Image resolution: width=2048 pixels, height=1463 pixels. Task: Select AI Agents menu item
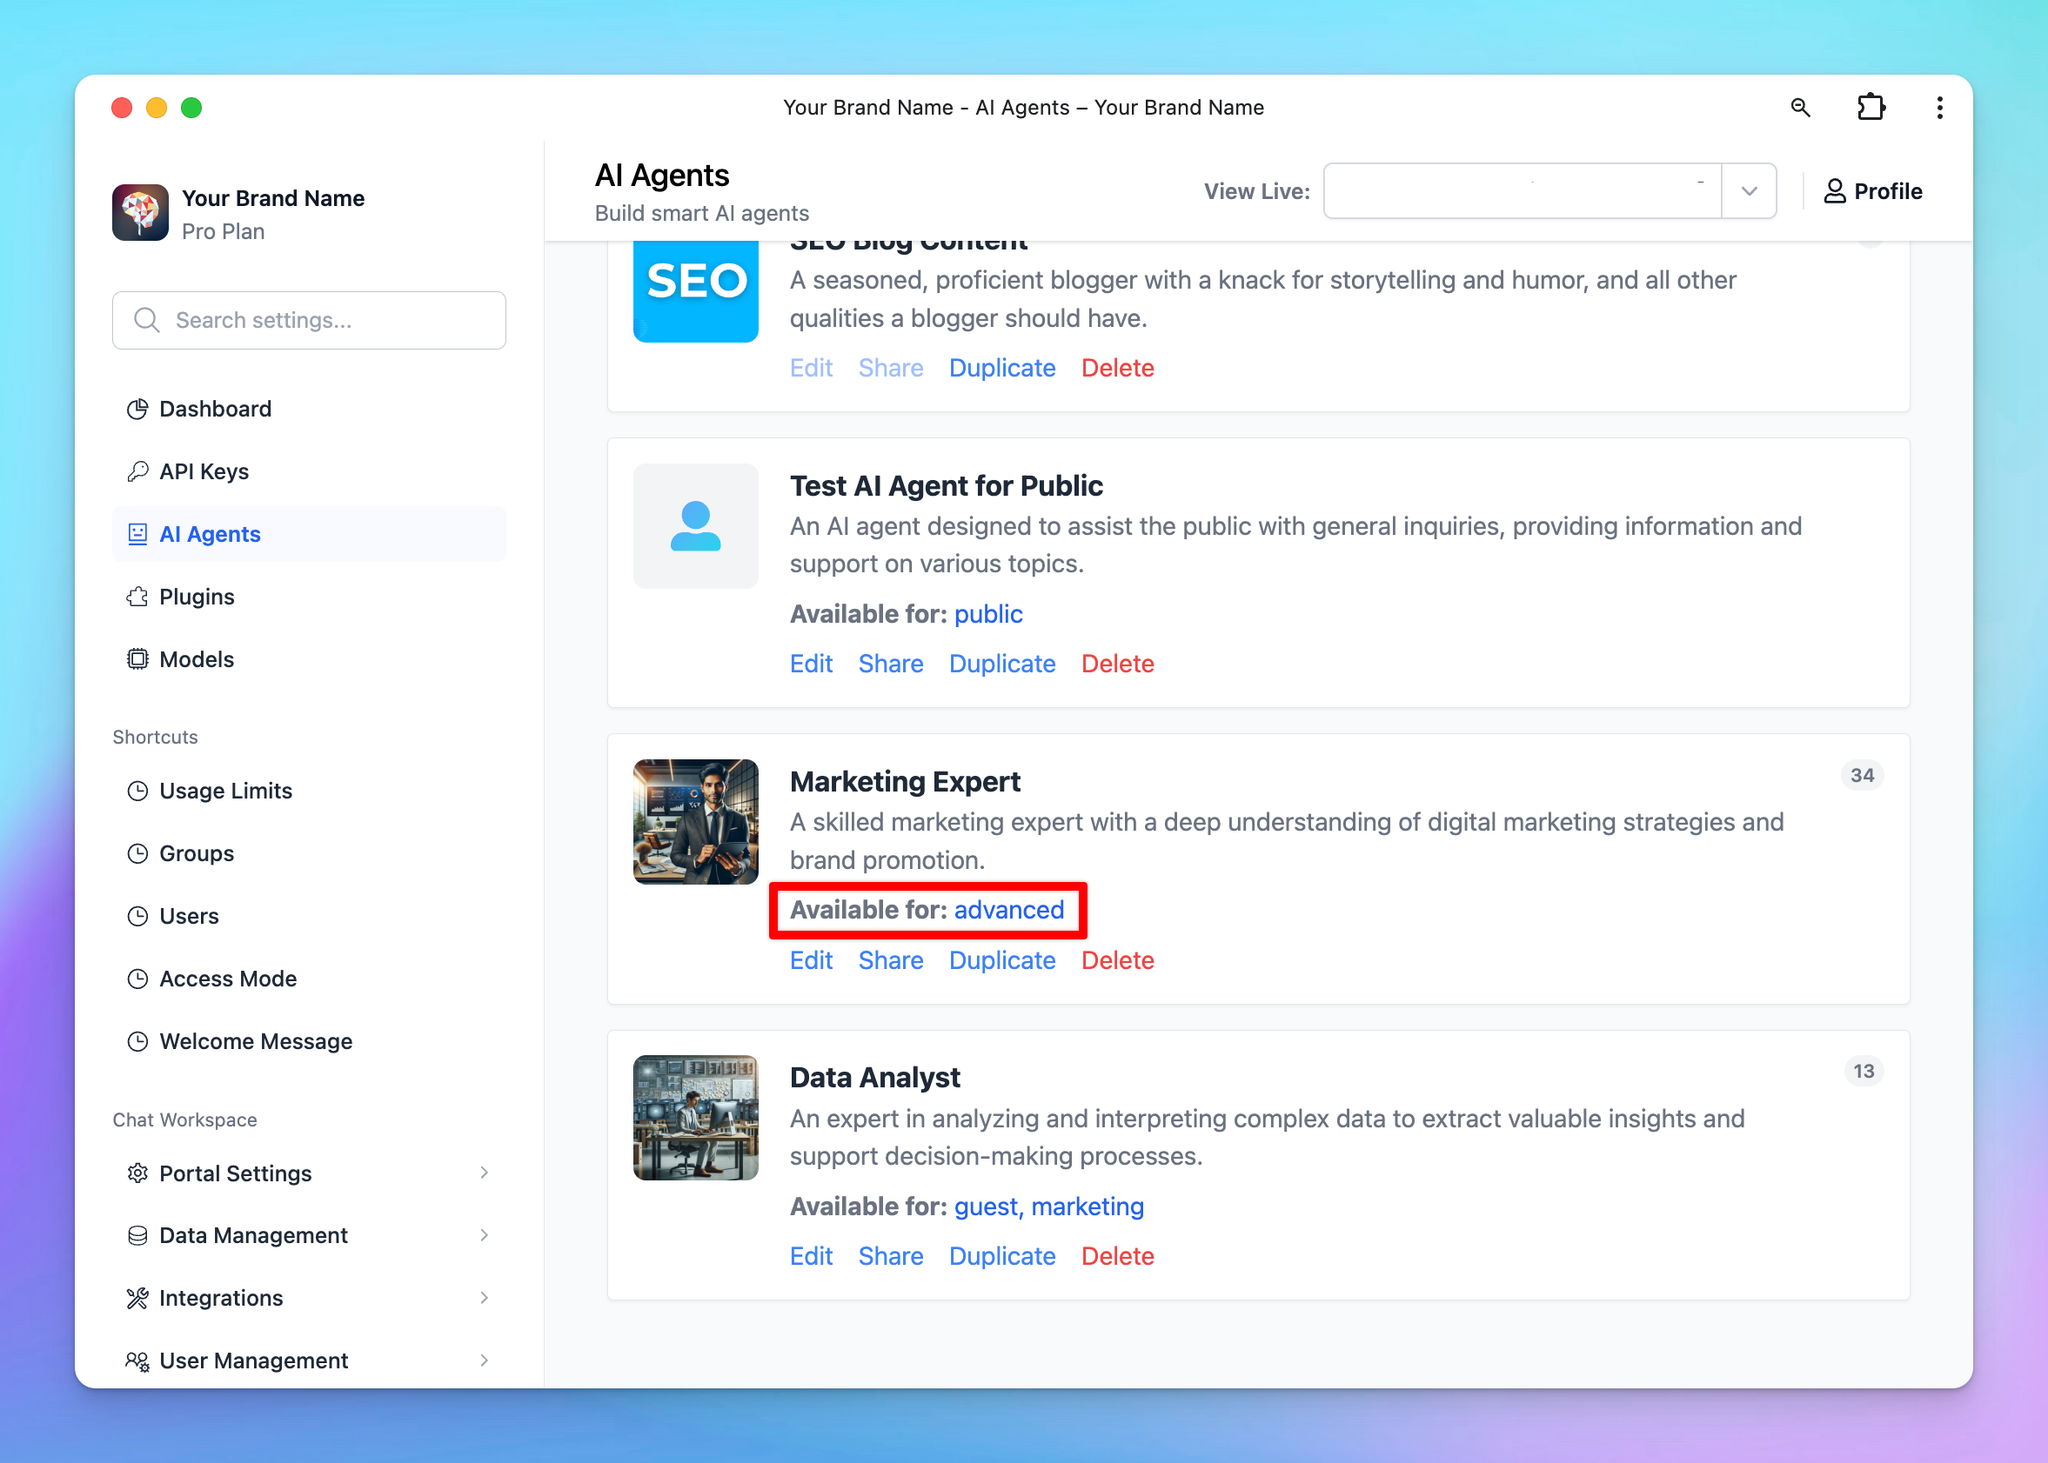point(309,534)
